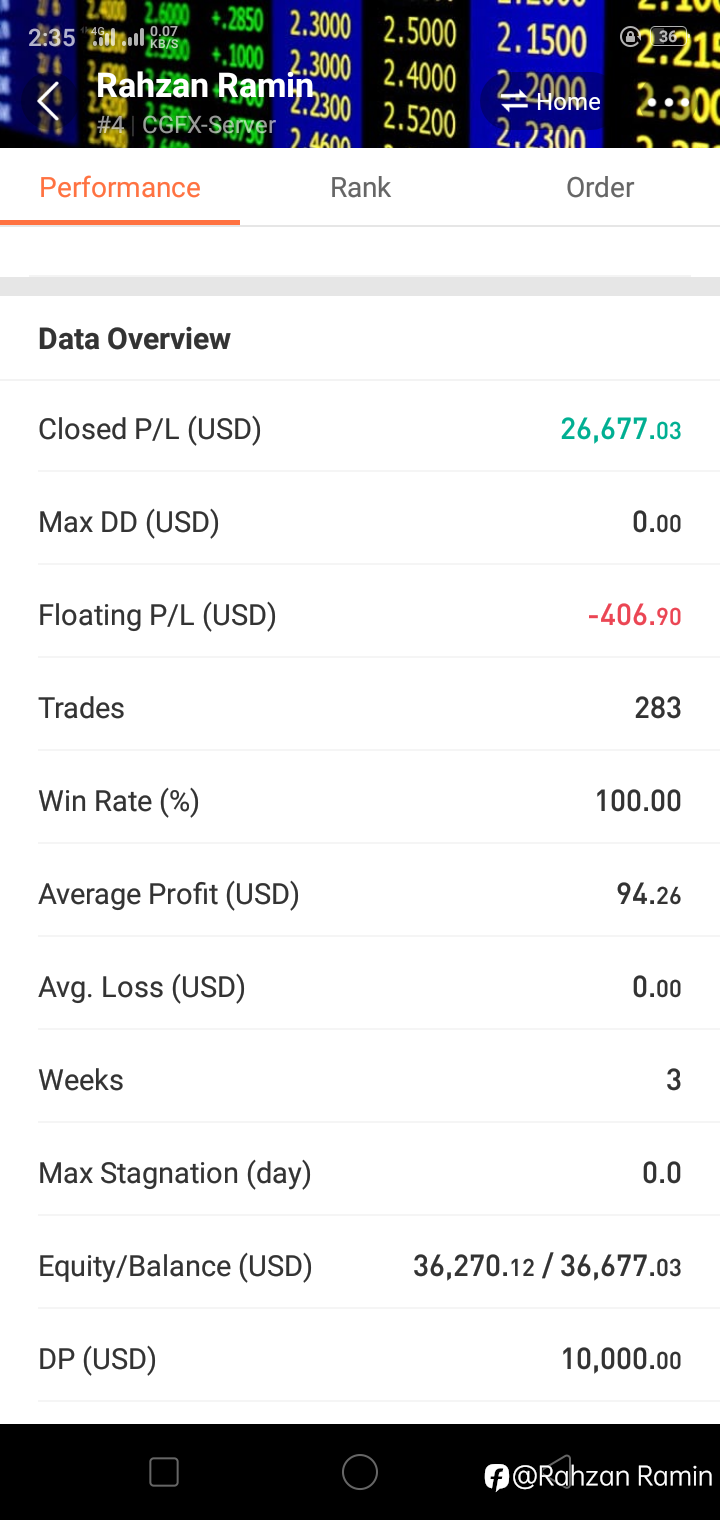Tap Android back triangle button
The image size is (720, 1520).
(558, 1472)
